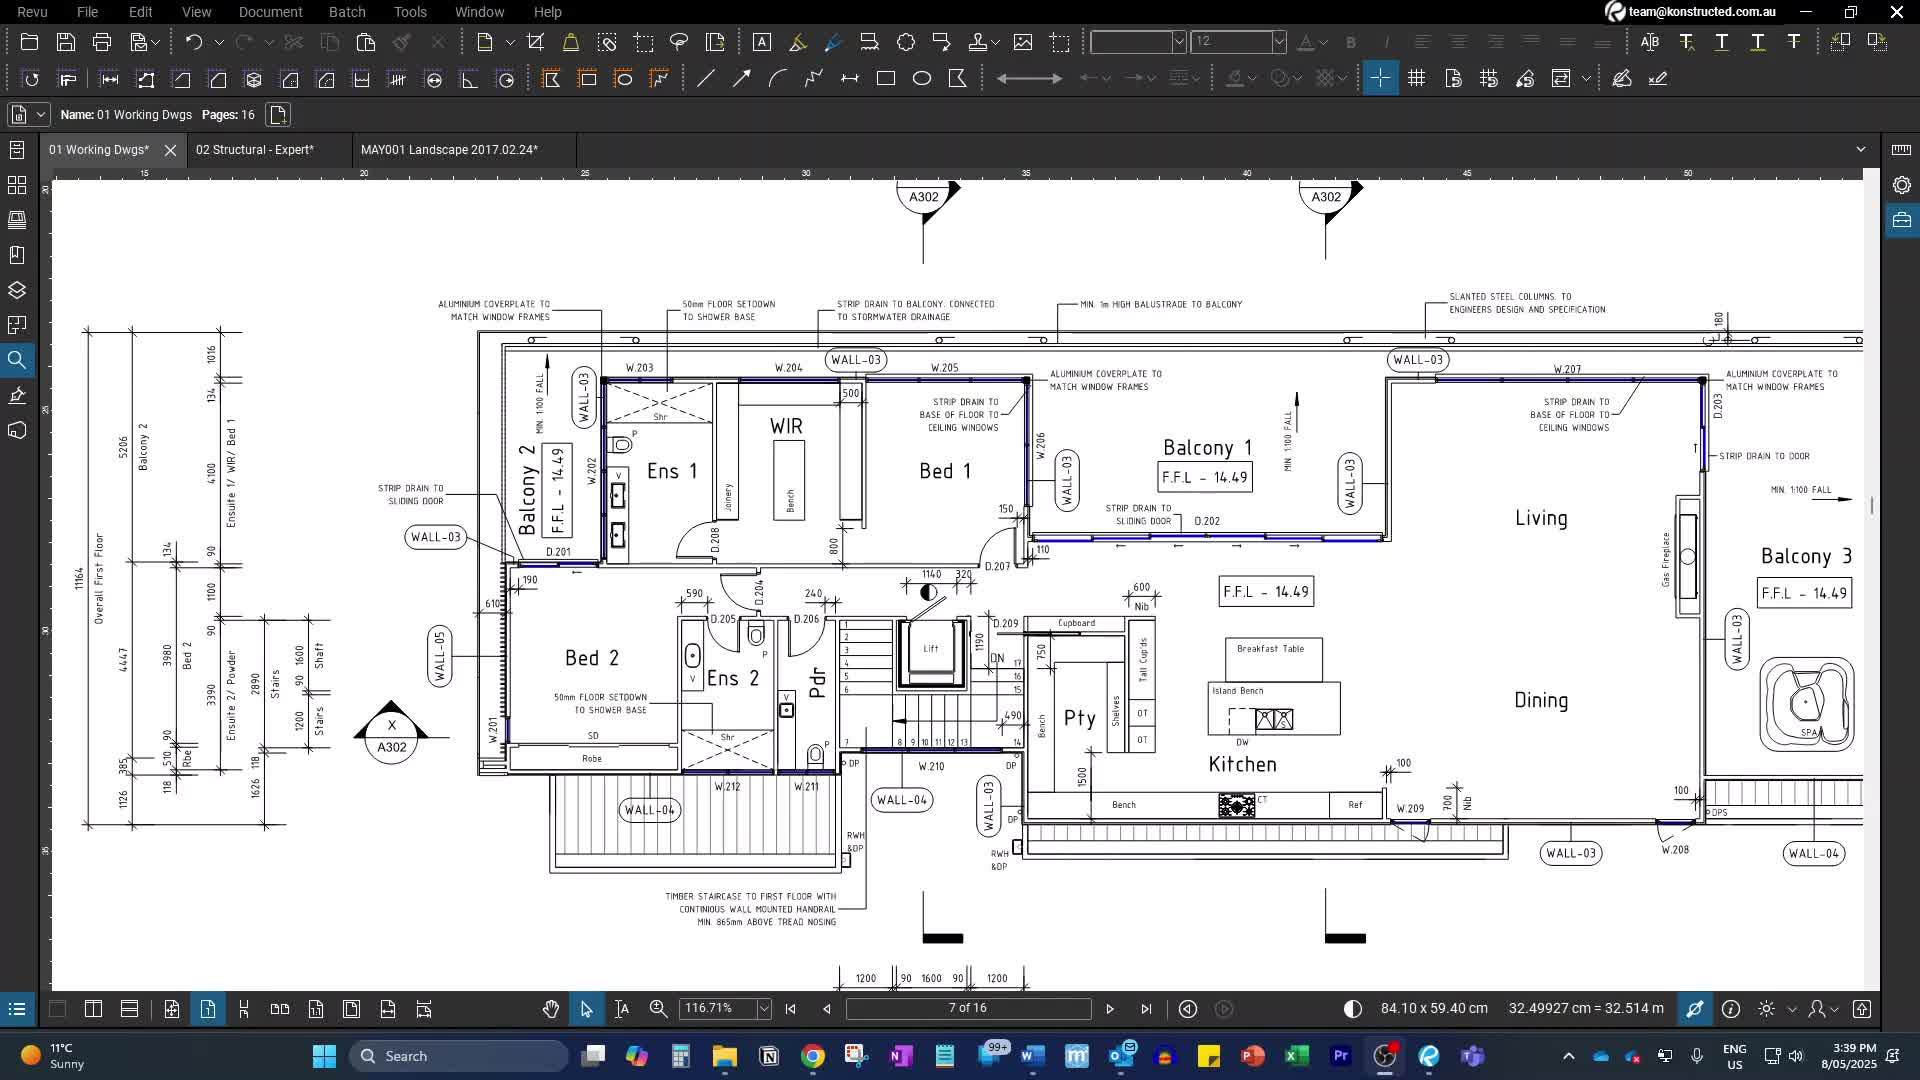Close the 01 Working Dwgs tab

click(170, 150)
